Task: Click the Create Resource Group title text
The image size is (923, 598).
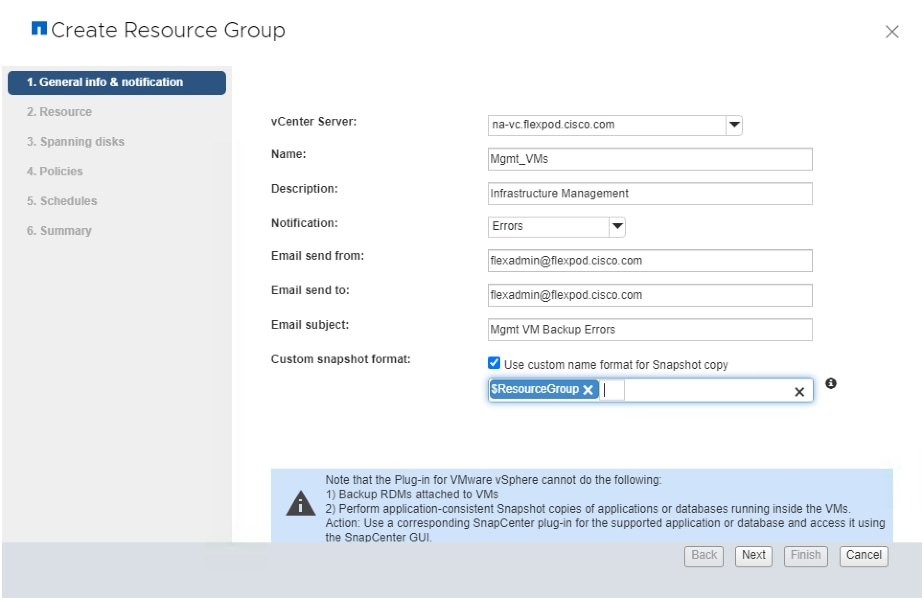Action: tap(168, 30)
